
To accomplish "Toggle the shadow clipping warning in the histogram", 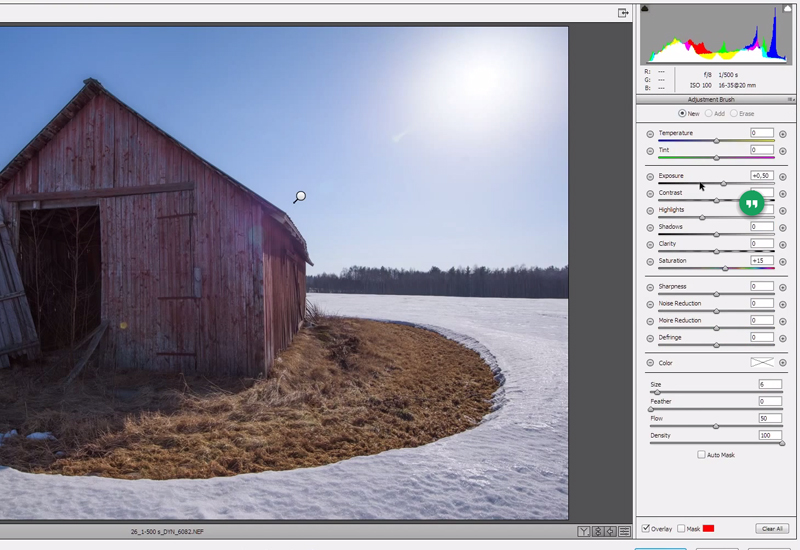I will pyautogui.click(x=645, y=8).
